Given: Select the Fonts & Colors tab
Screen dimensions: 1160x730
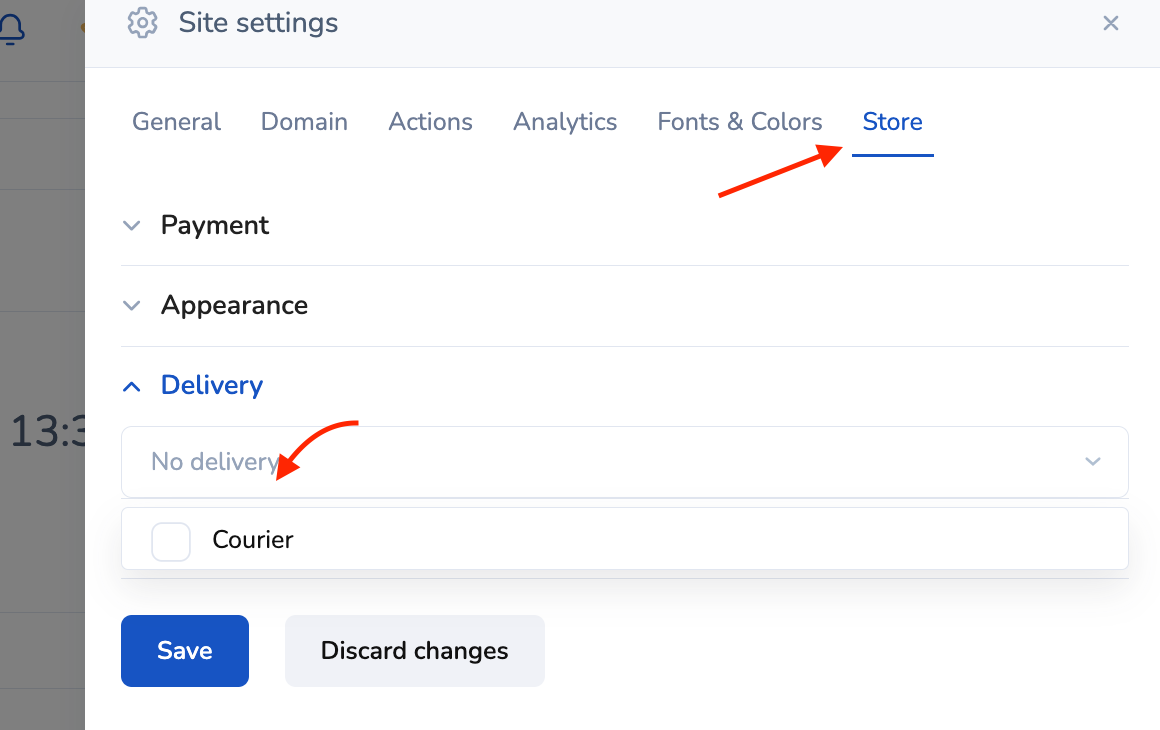Looking at the screenshot, I should point(739,122).
